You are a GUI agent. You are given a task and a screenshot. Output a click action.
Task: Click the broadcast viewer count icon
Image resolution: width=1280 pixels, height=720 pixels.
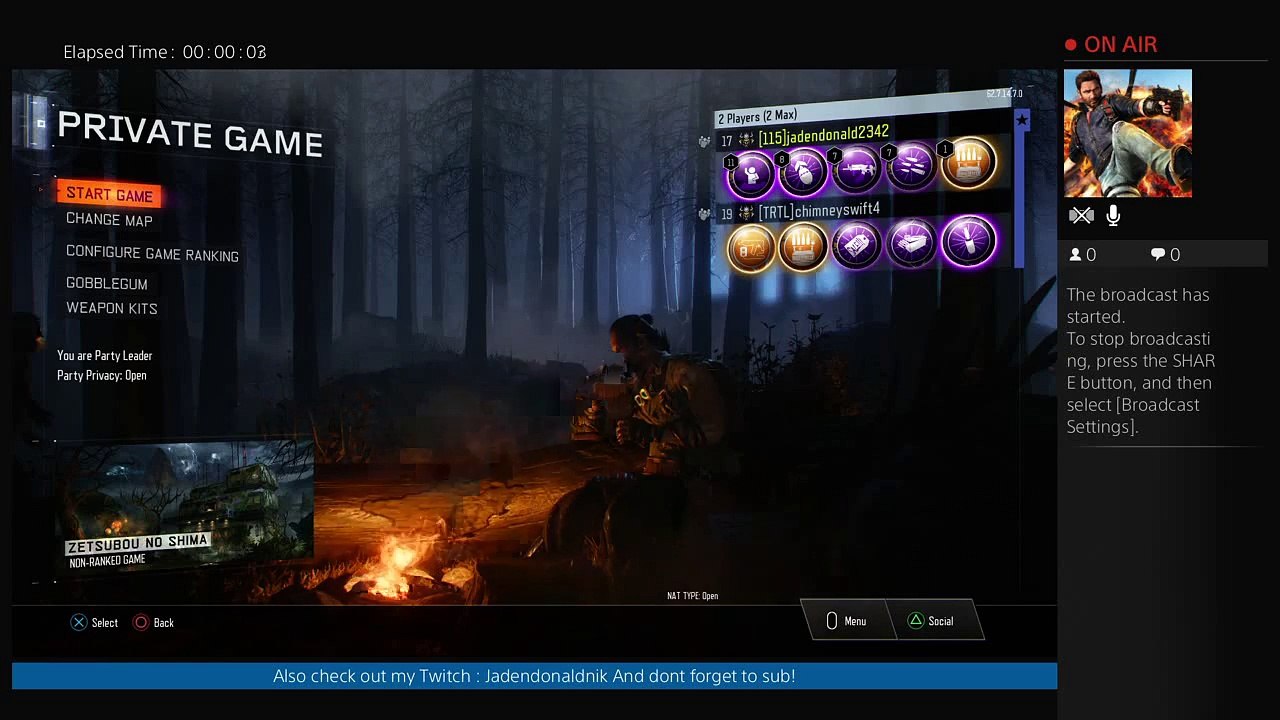(x=1075, y=255)
